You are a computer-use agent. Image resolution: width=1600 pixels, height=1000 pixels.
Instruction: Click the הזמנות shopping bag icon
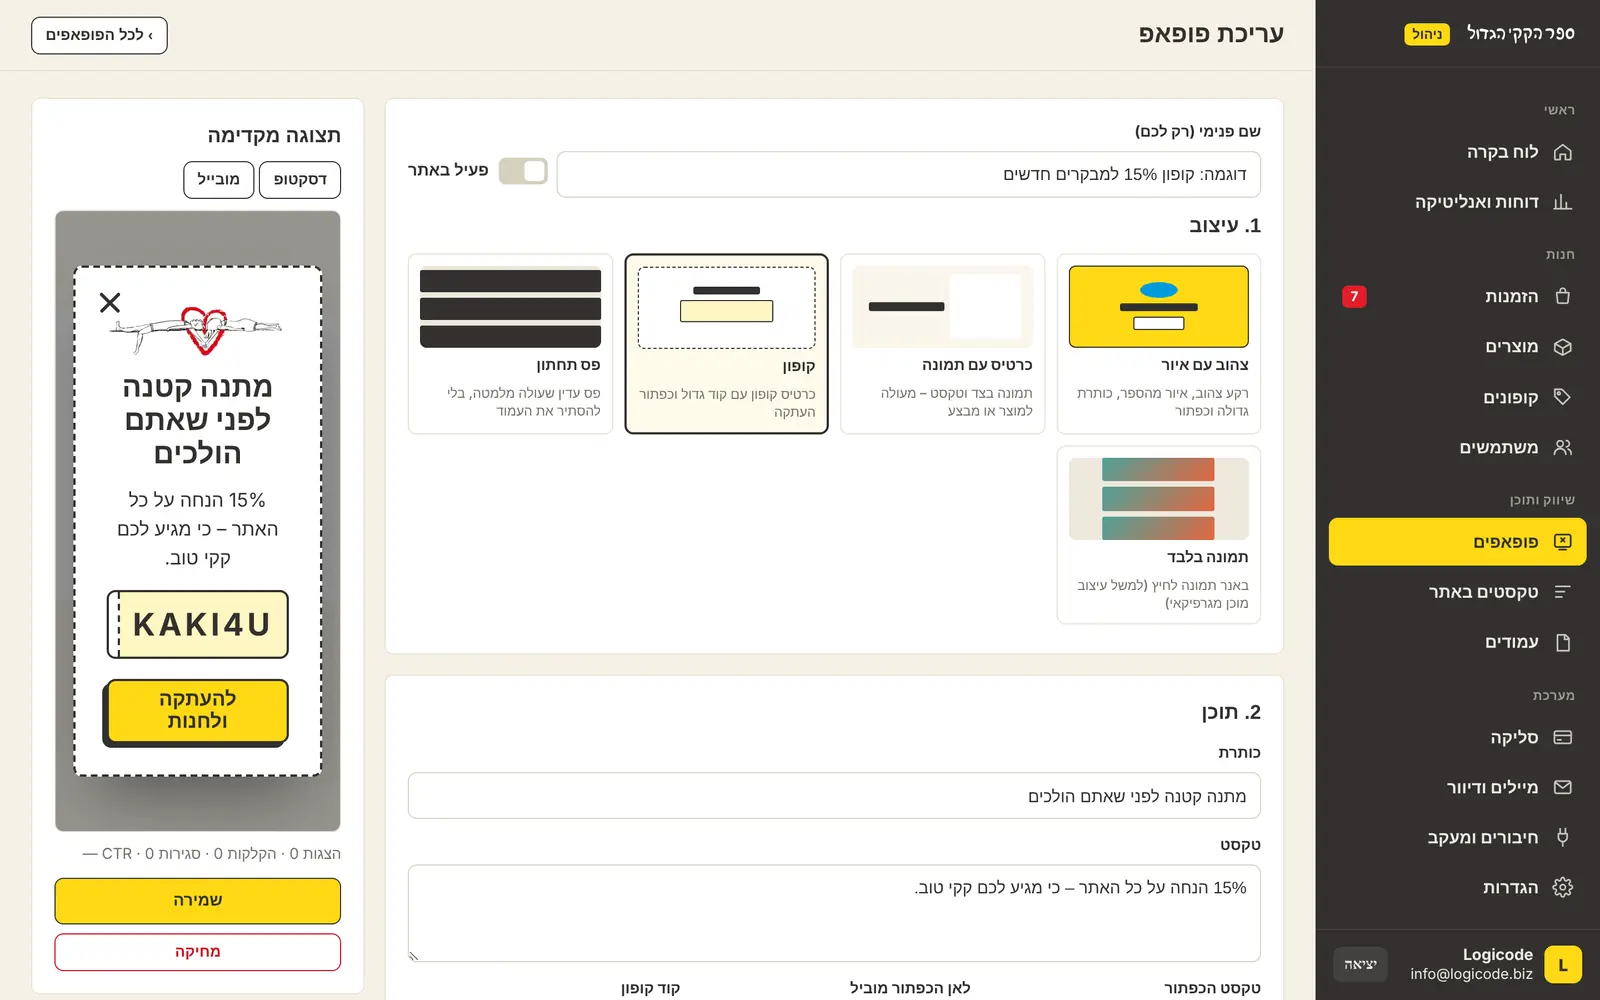click(x=1562, y=296)
